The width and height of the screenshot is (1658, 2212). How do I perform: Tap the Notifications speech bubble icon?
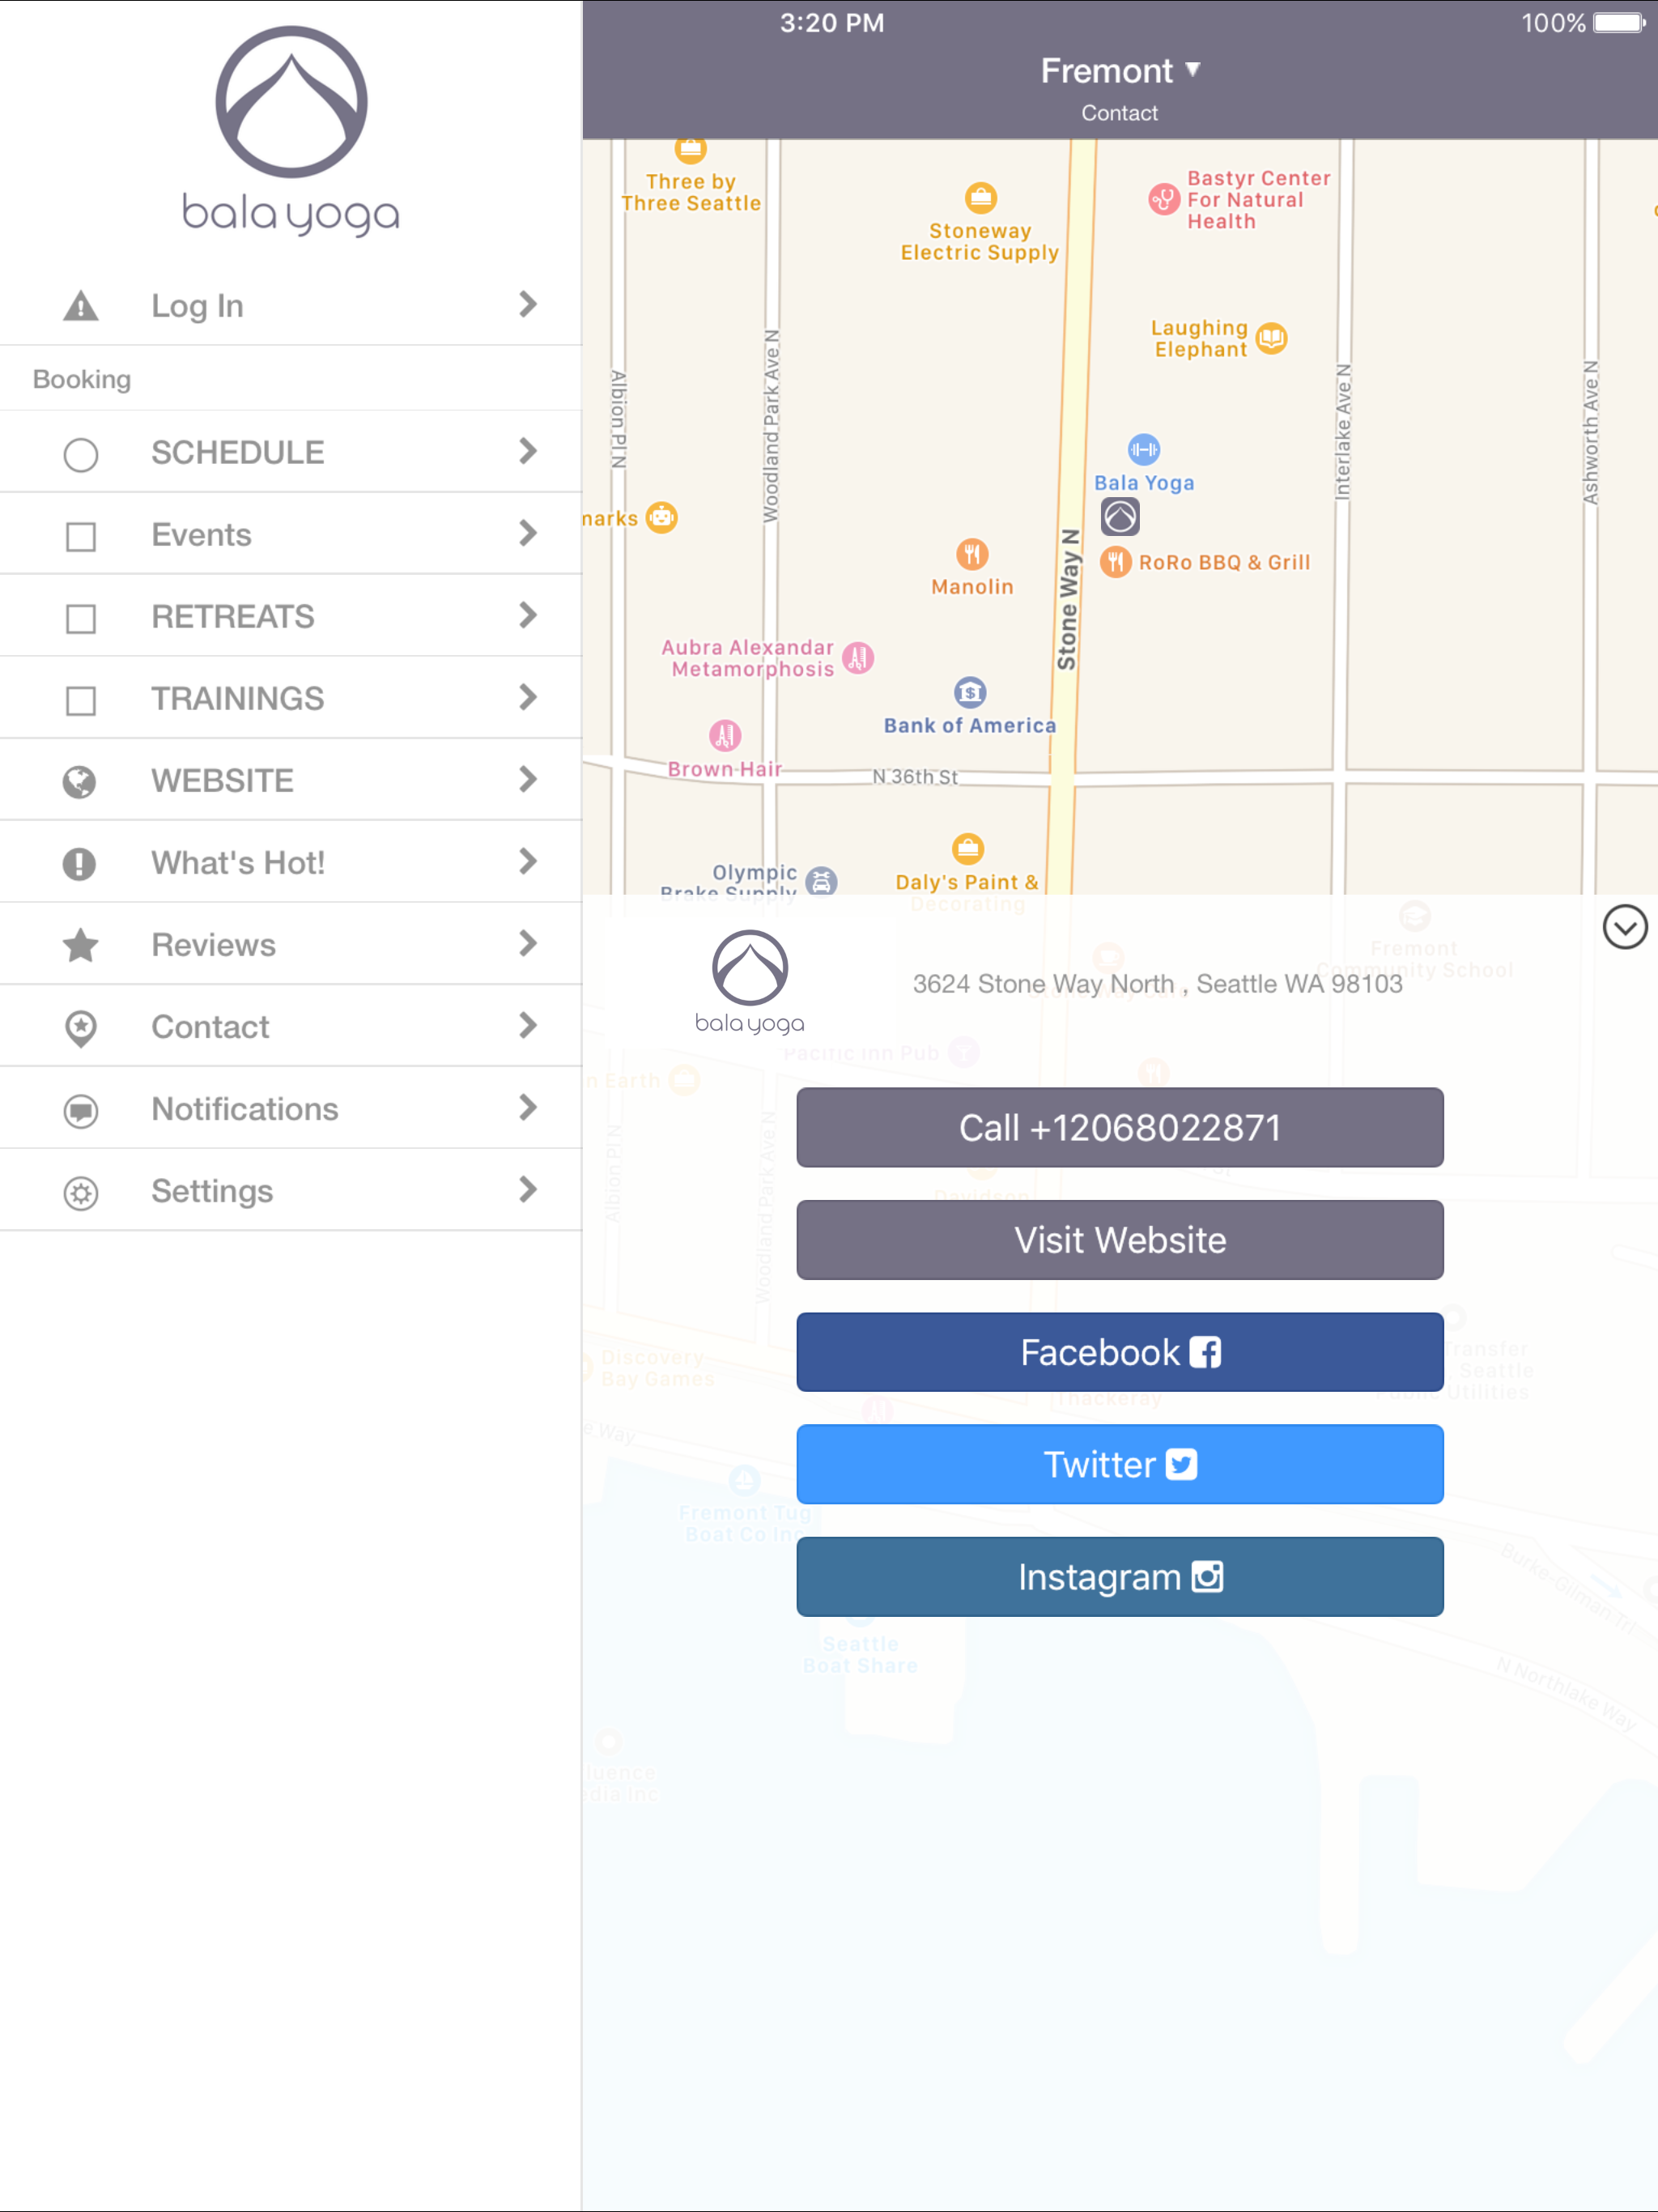(x=81, y=1110)
